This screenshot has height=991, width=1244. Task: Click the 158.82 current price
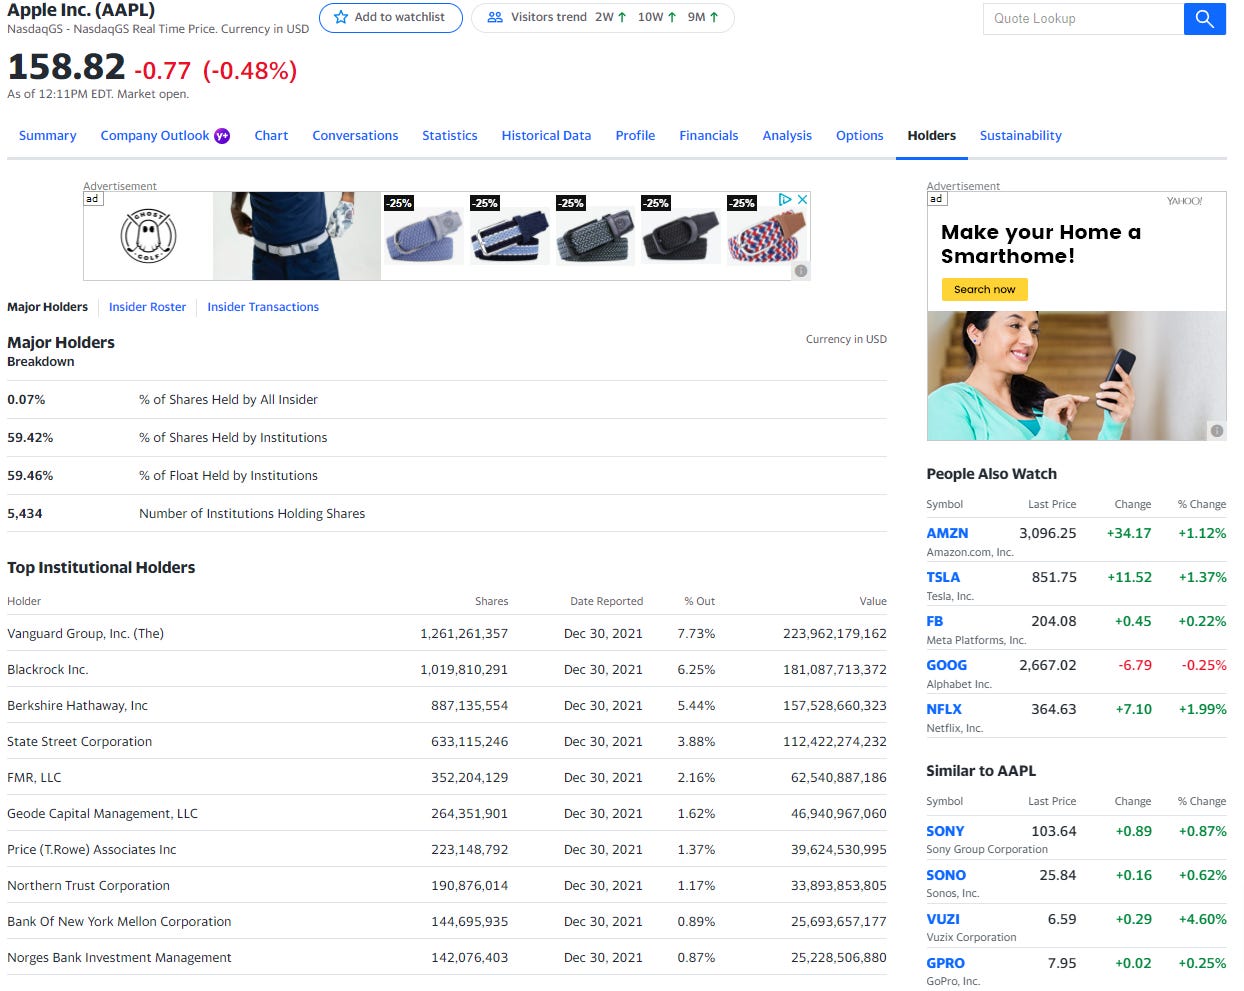pos(66,67)
